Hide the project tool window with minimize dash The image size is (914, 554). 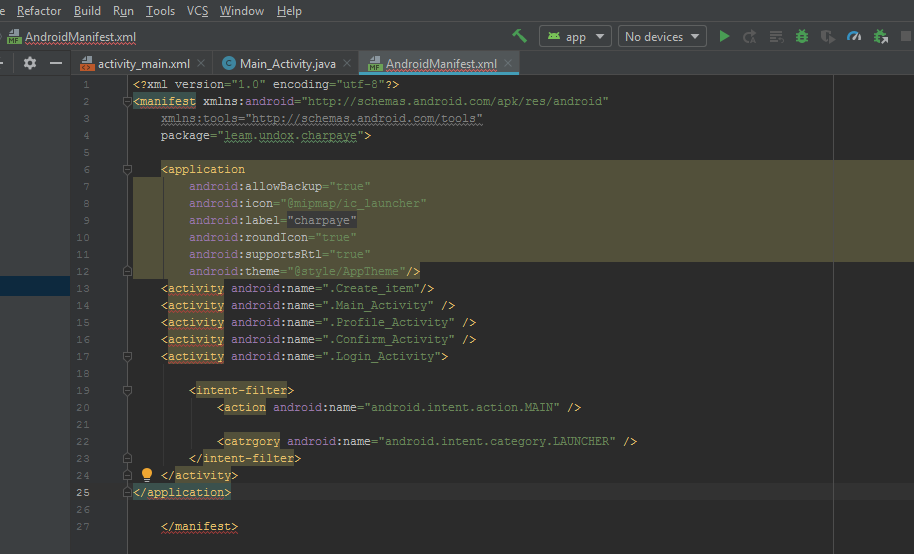point(56,63)
